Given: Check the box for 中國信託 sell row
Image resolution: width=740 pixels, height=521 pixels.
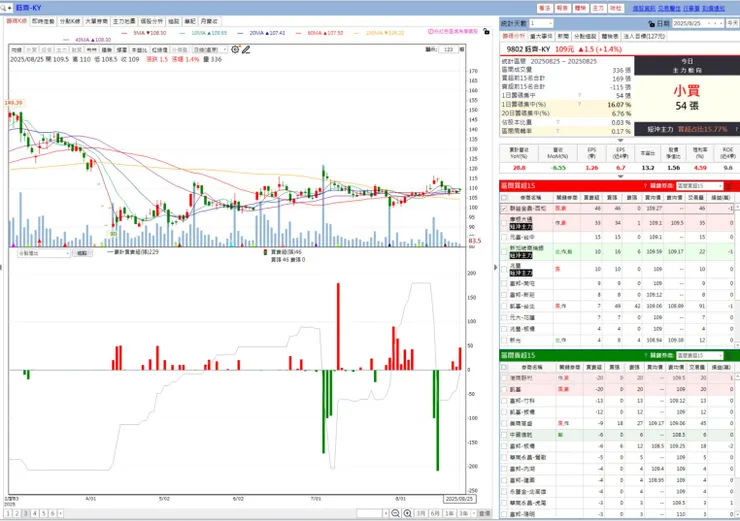Looking at the screenshot, I should click(504, 435).
